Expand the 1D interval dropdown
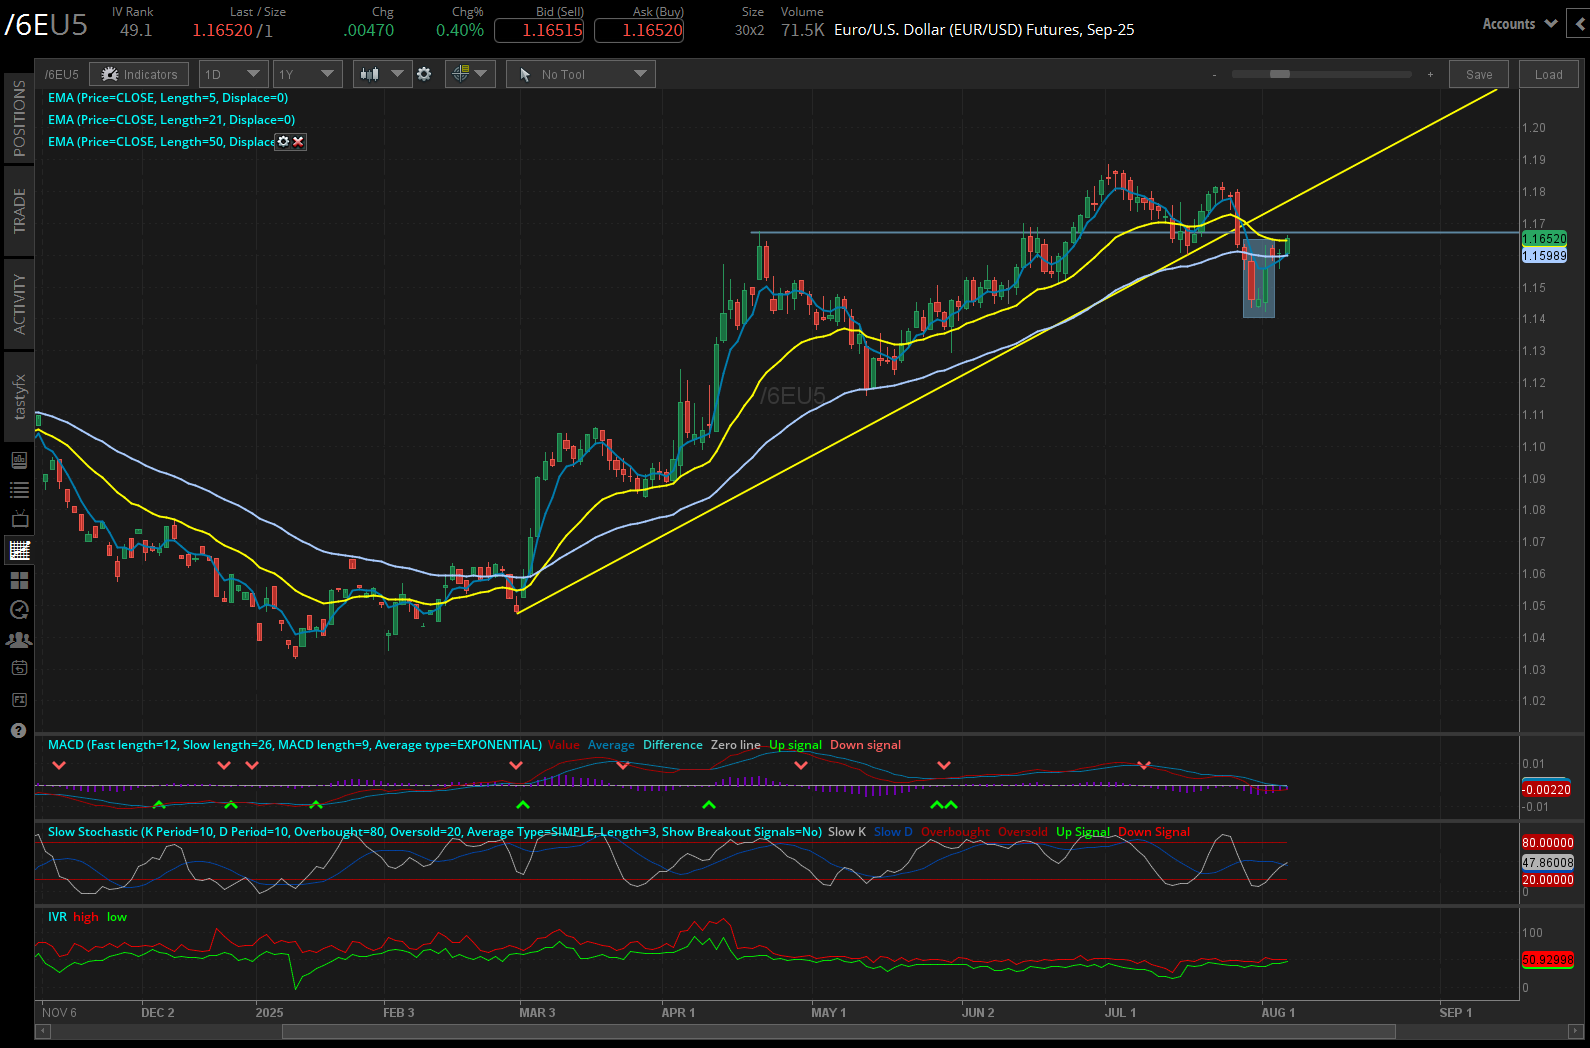This screenshot has width=1590, height=1048. [233, 74]
